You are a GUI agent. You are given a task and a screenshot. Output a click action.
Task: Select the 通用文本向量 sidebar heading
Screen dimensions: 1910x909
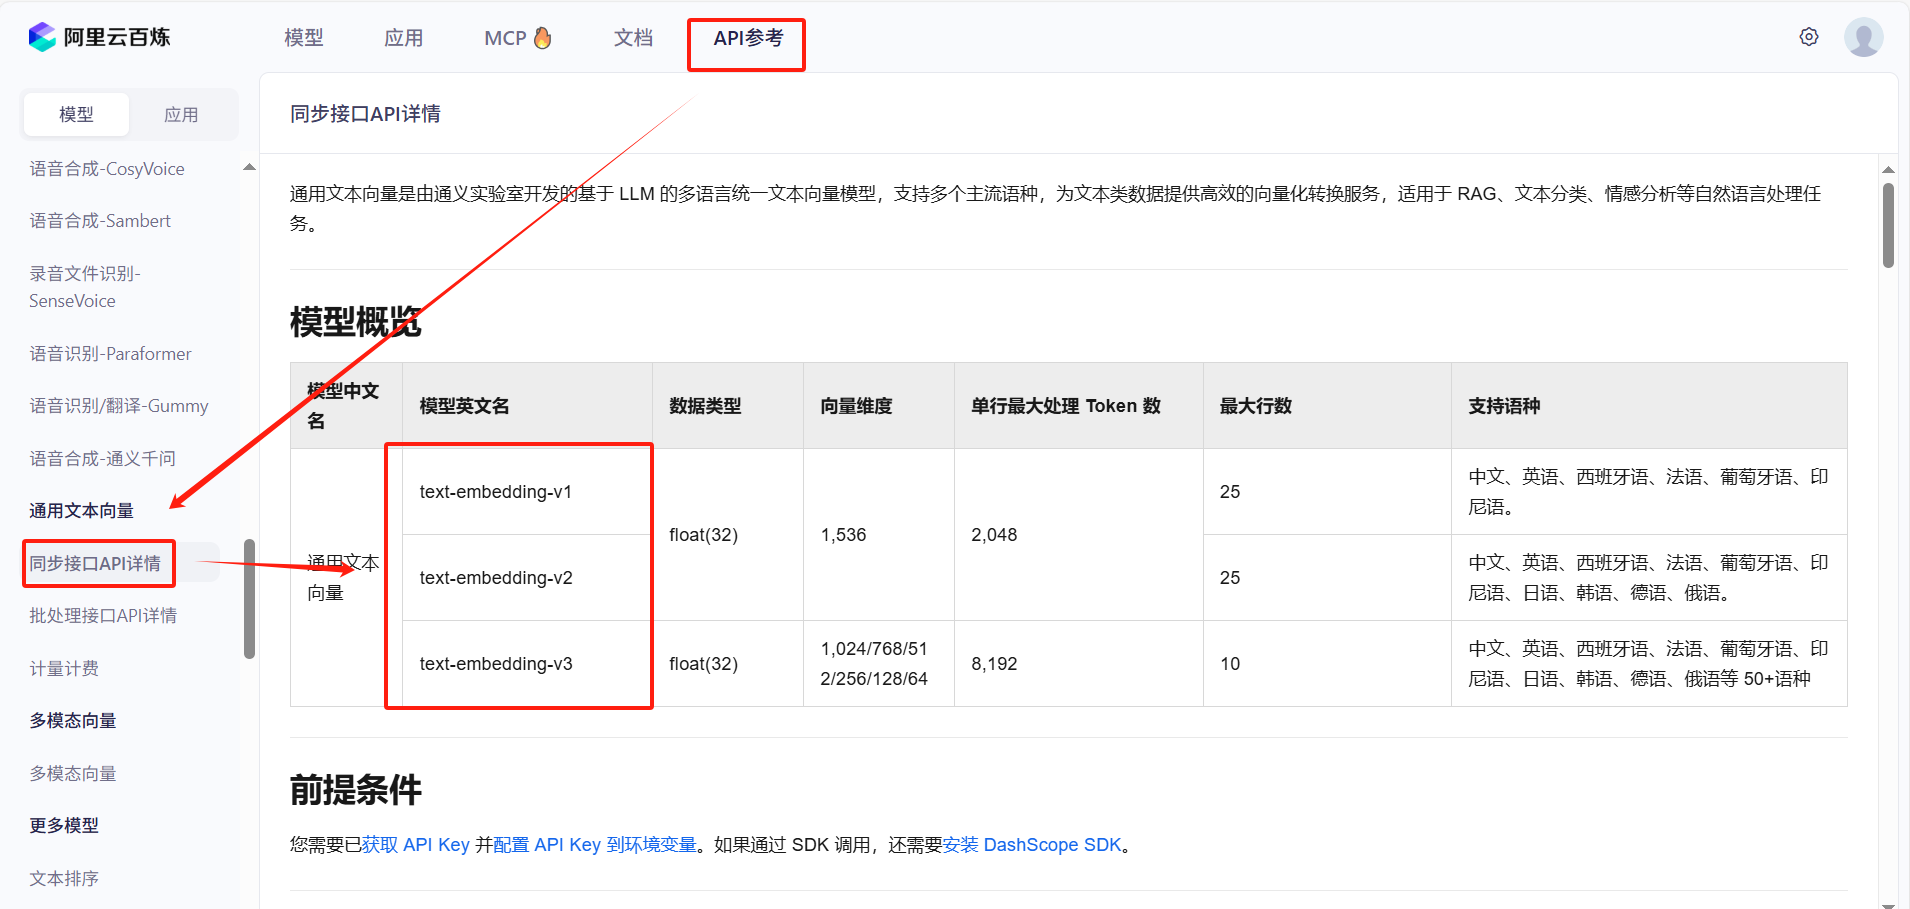81,511
